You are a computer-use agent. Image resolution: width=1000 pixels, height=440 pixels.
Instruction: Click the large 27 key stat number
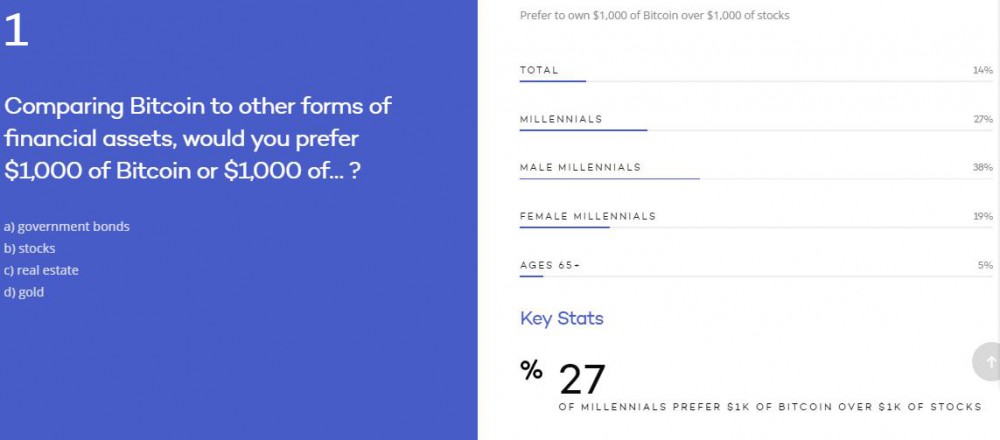click(582, 380)
